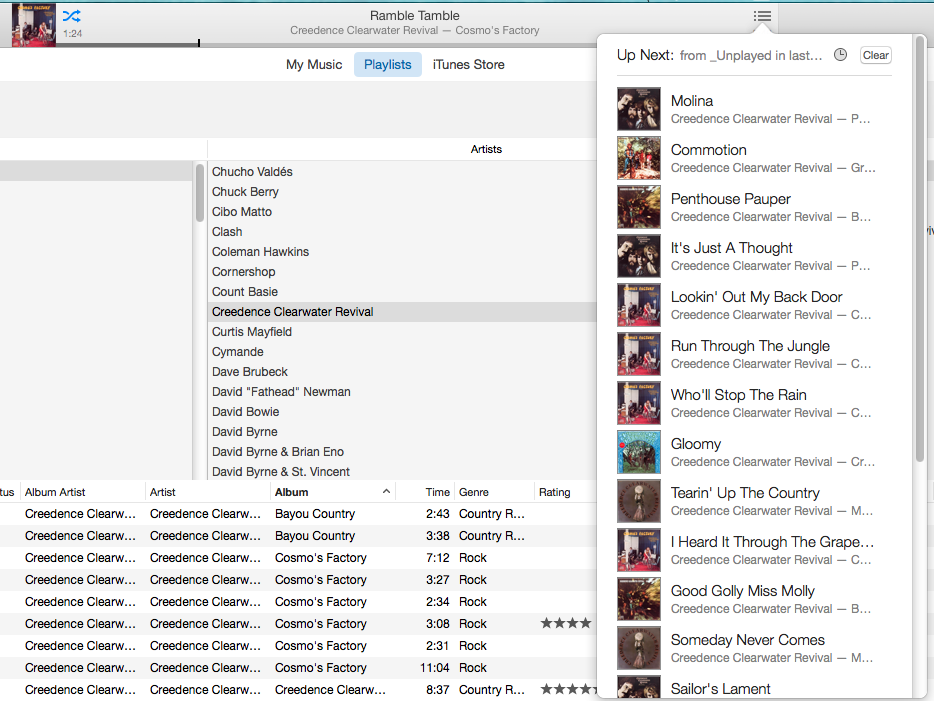Screen dimensions: 934x701
Task: Click Gloomy album artwork thumbnail
Action: [639, 452]
